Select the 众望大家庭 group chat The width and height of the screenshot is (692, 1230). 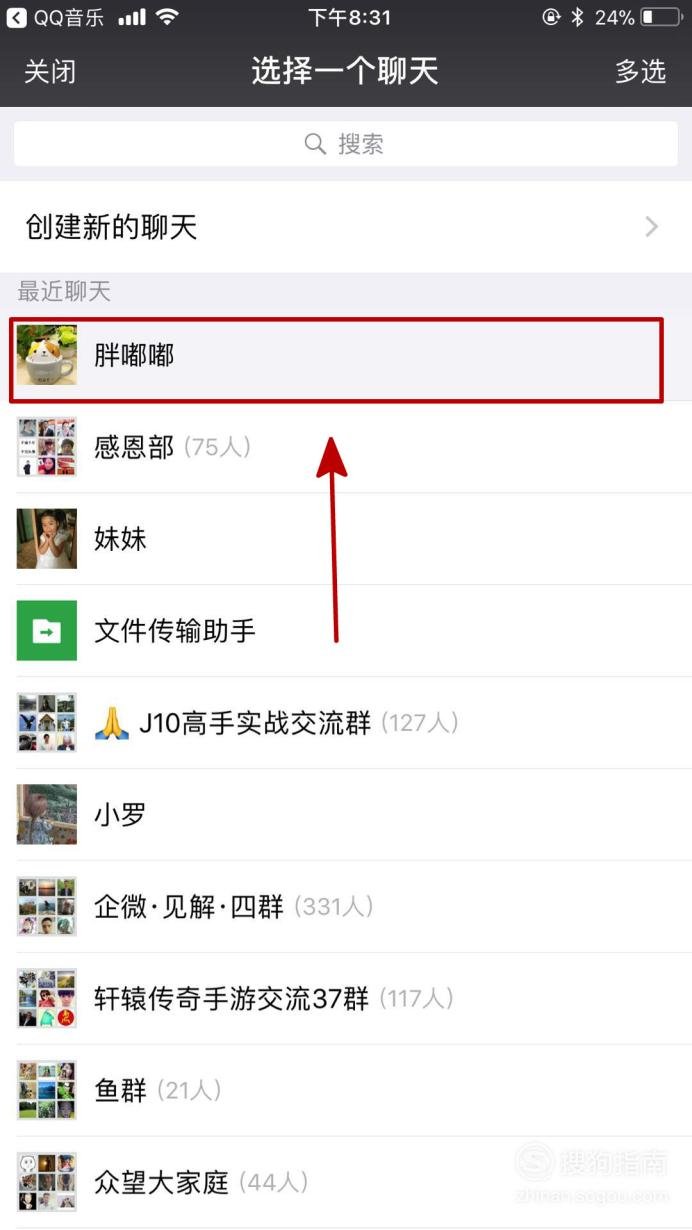(346, 1182)
